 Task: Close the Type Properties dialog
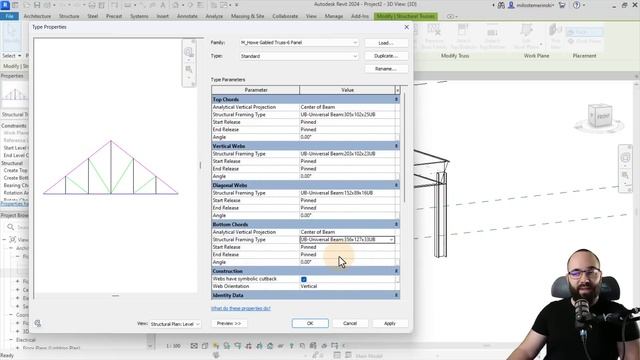tap(407, 27)
